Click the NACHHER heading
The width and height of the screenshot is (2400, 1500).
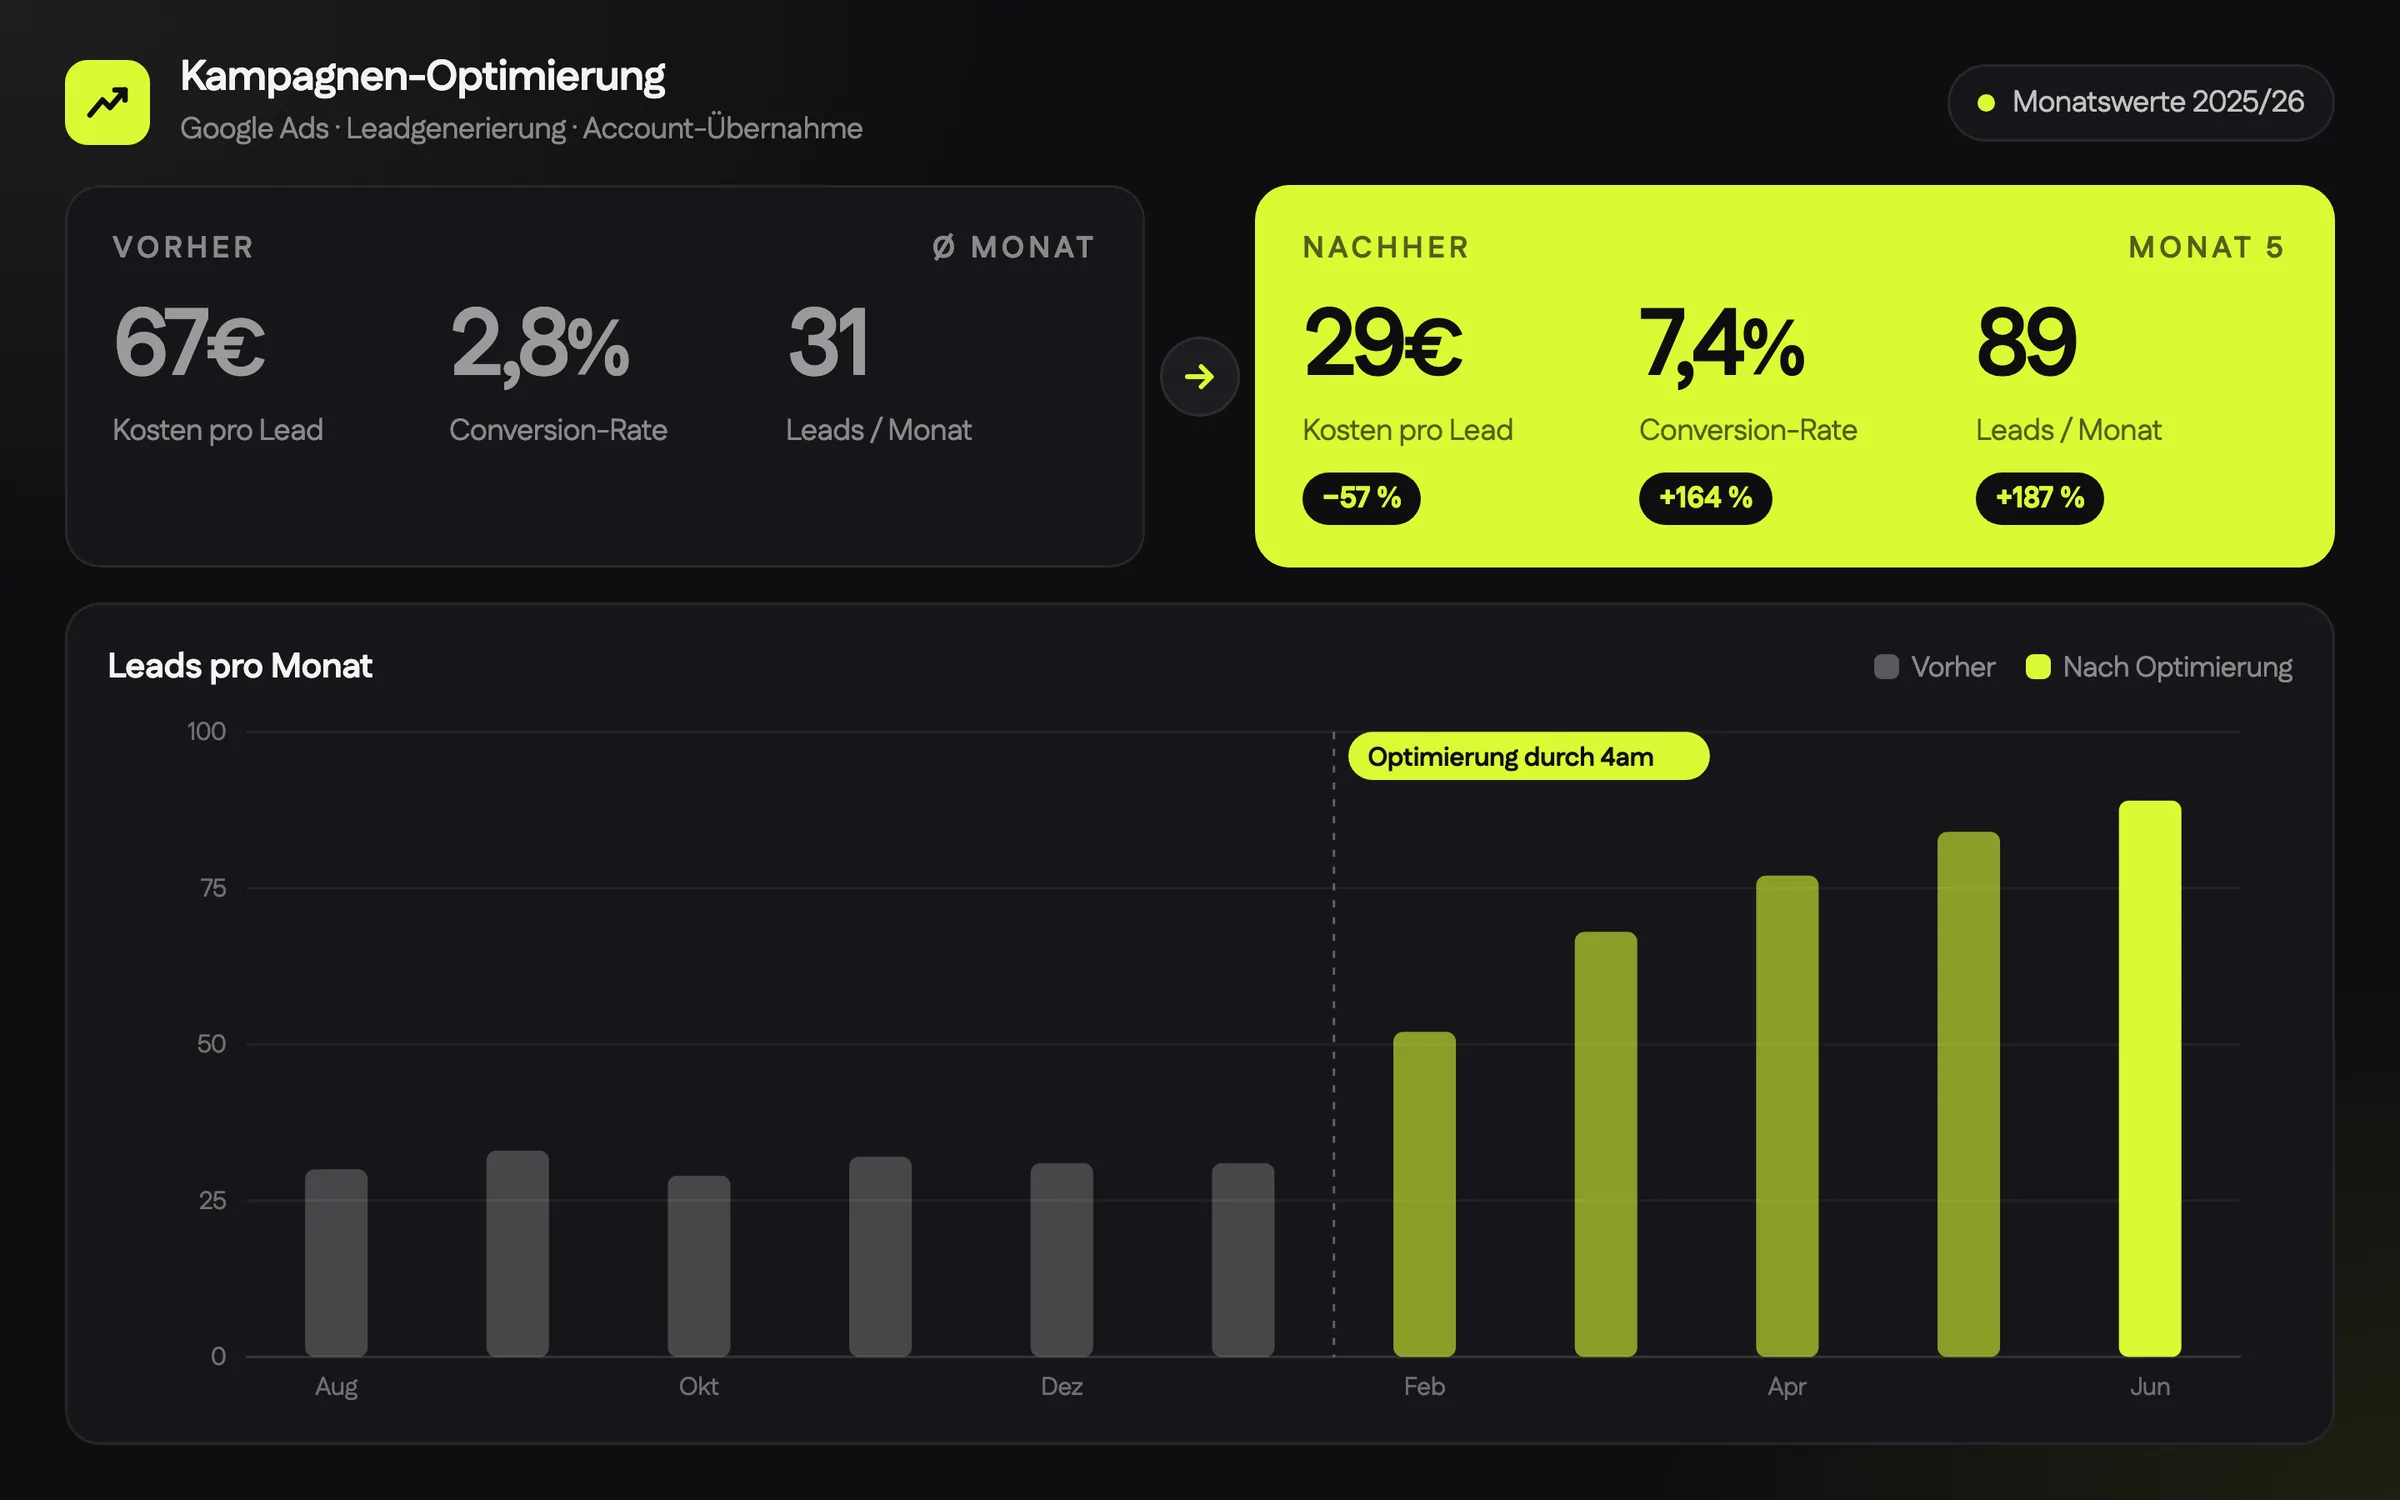click(1386, 247)
